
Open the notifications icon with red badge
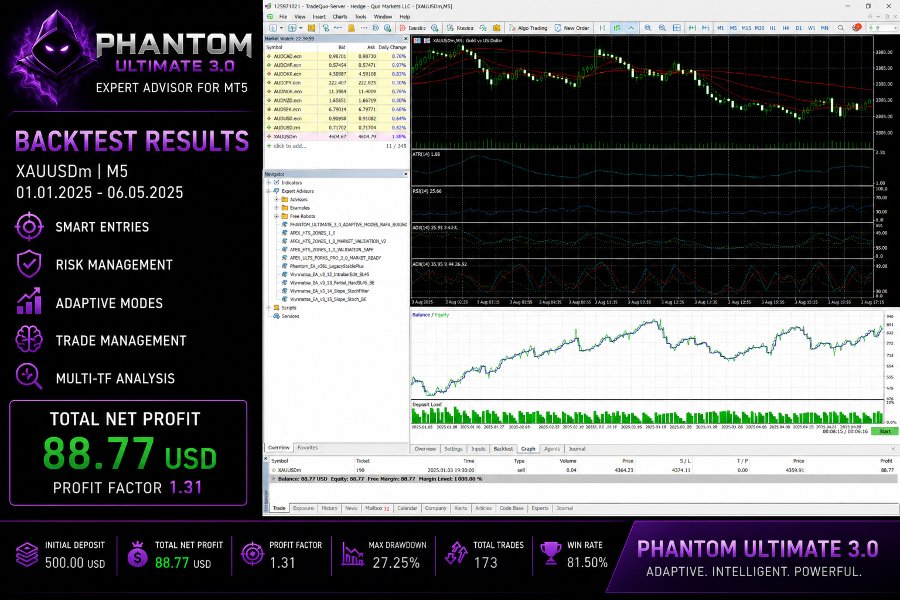857,28
